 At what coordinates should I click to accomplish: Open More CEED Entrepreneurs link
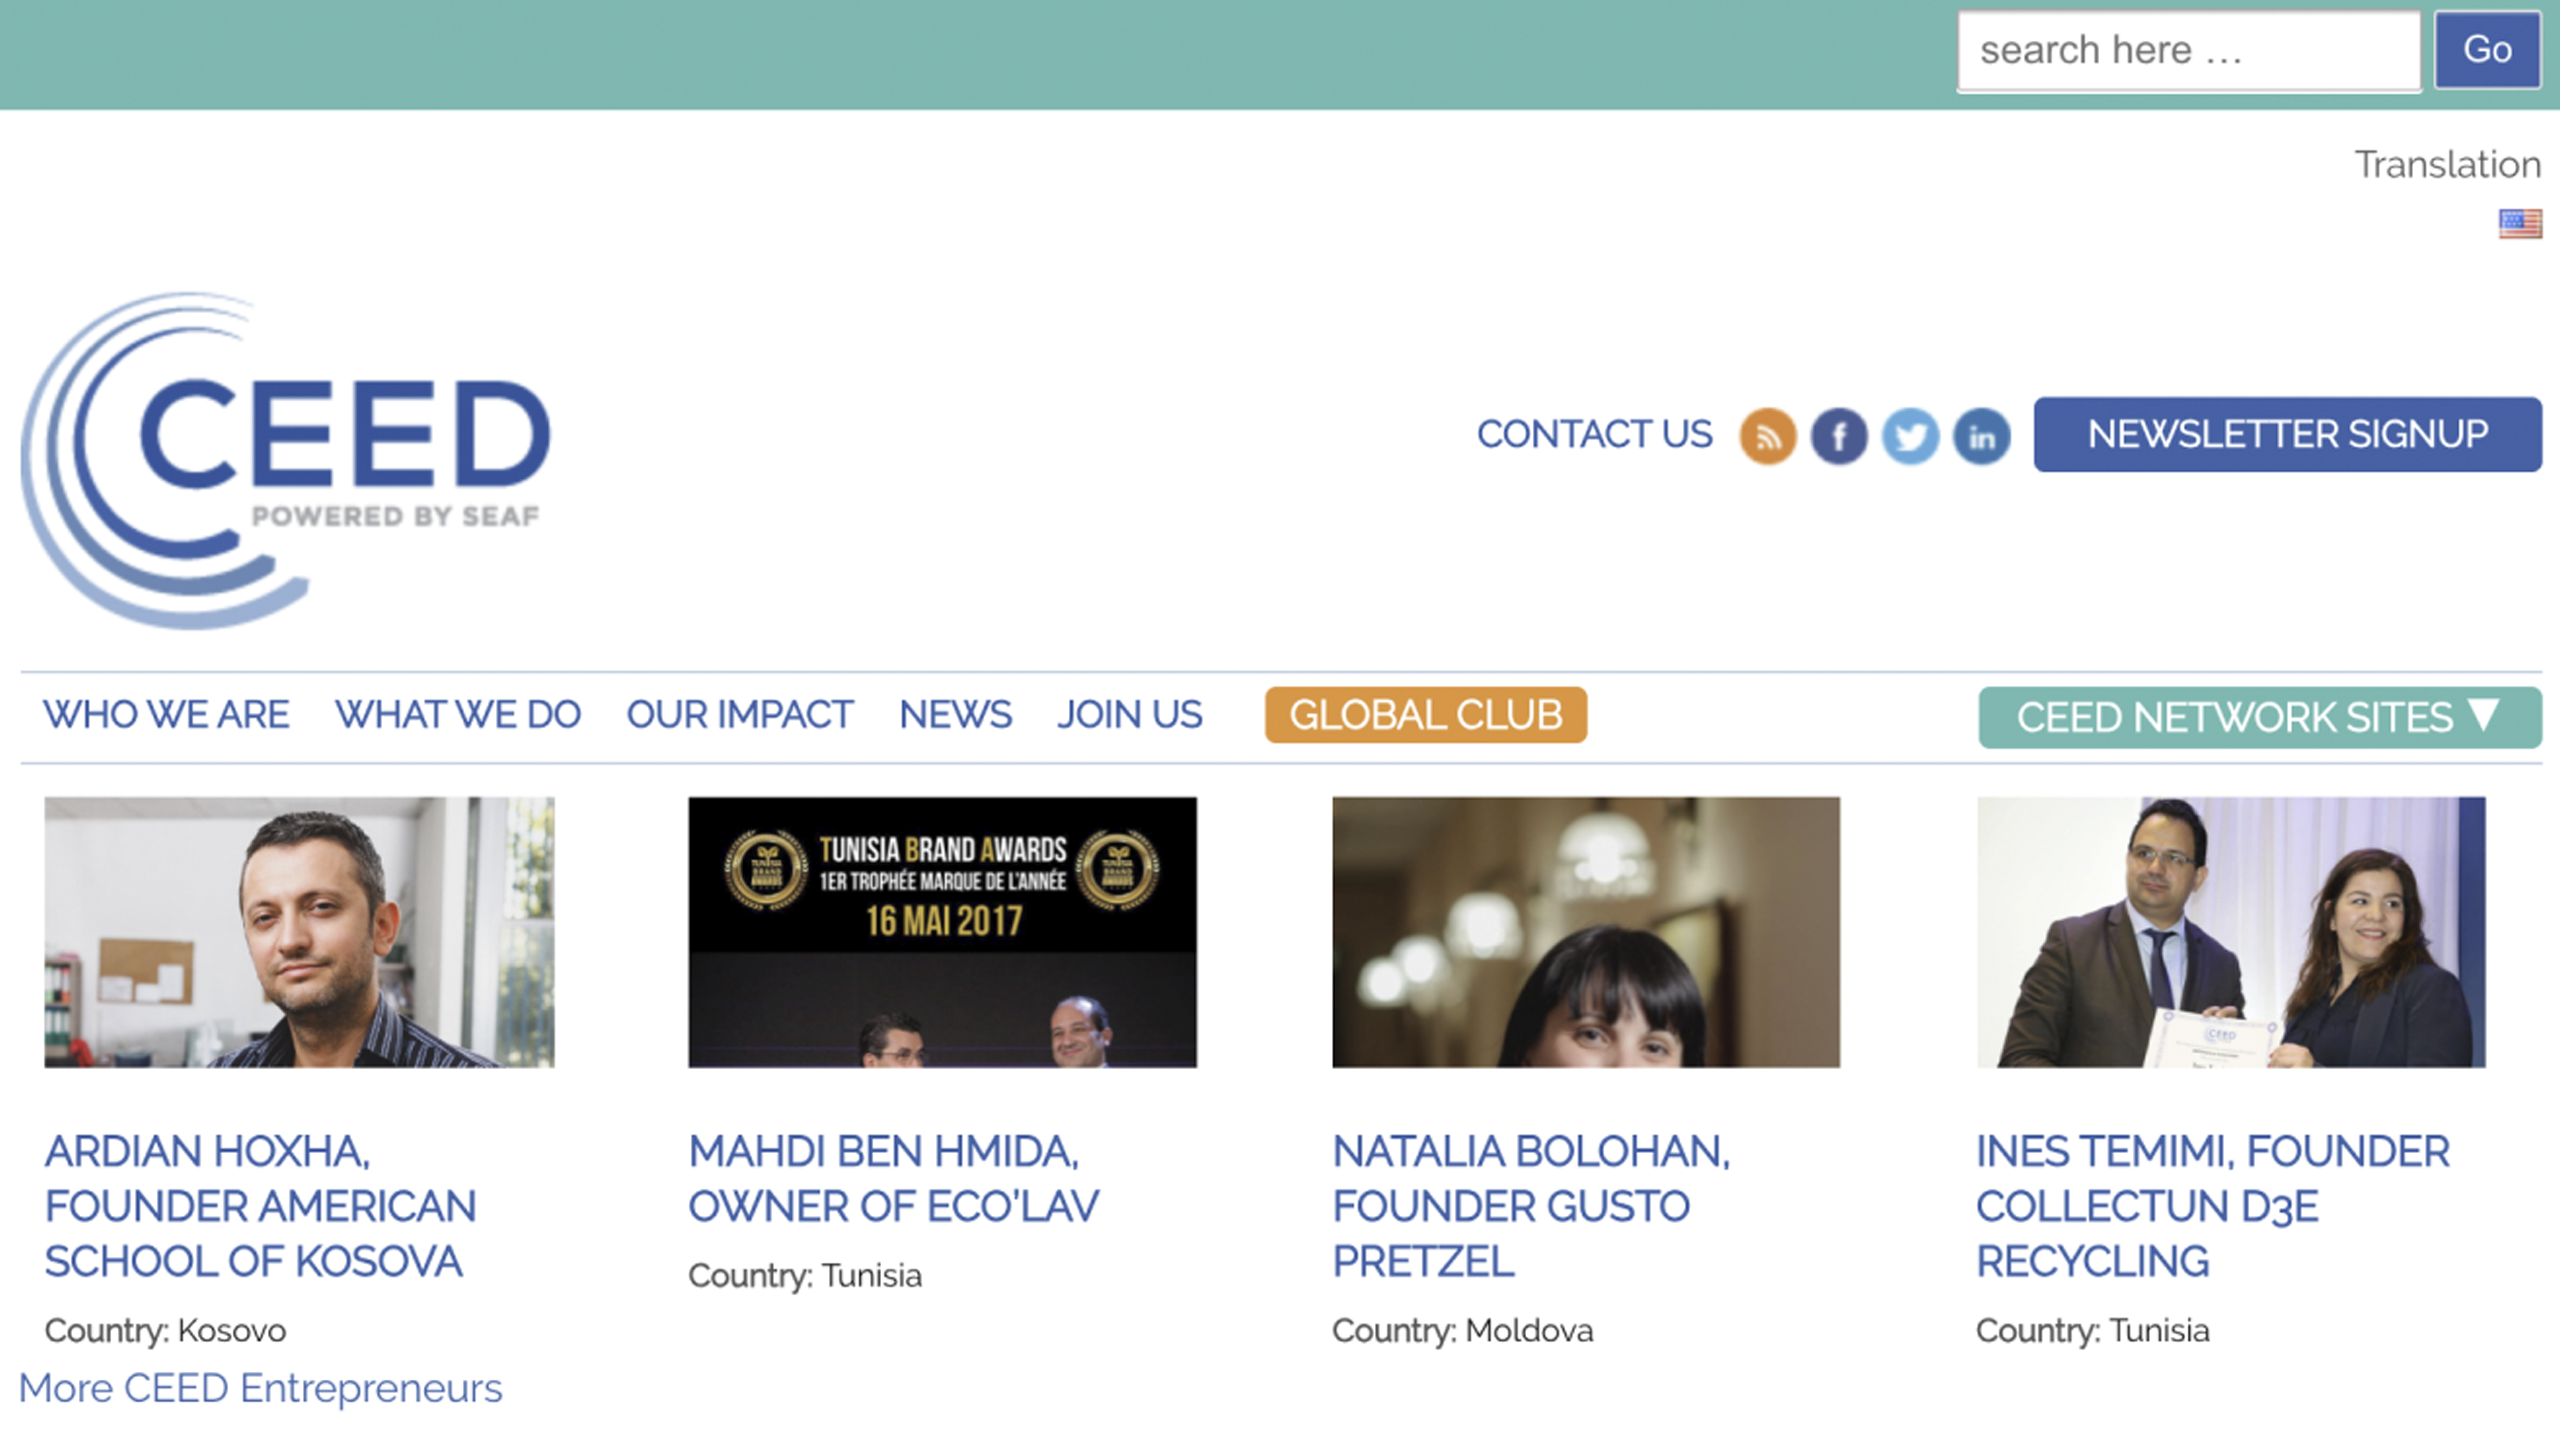click(x=261, y=1388)
